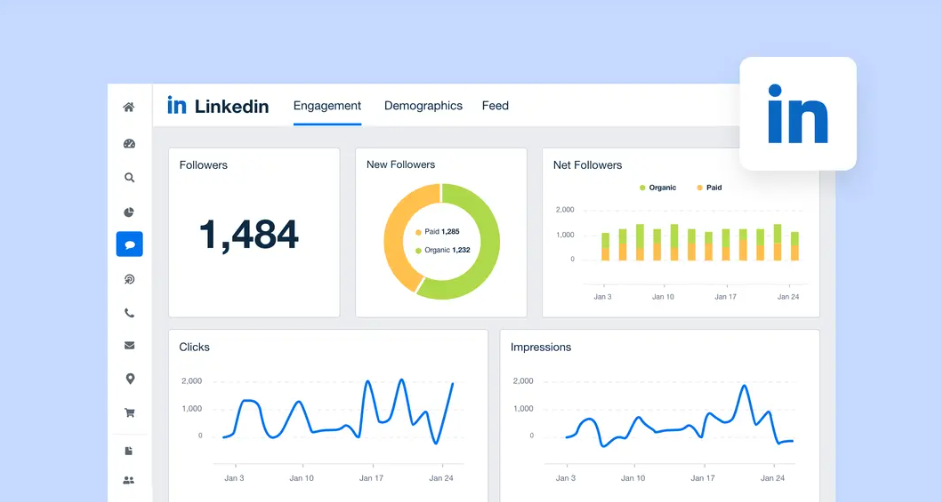Click the 2,000 axis label on Impressions chart
Screen dimensions: 941x502
click(x=523, y=381)
